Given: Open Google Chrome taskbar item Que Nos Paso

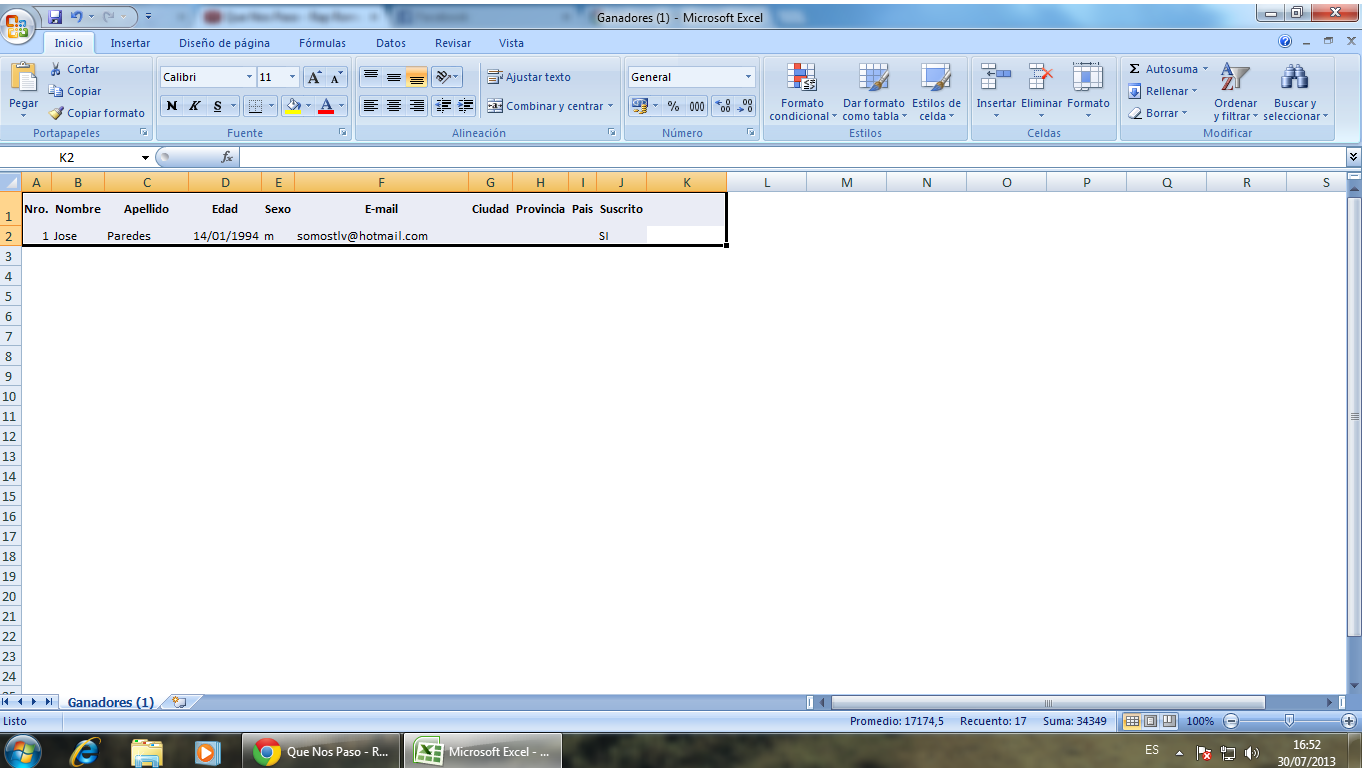Looking at the screenshot, I should pos(322,751).
